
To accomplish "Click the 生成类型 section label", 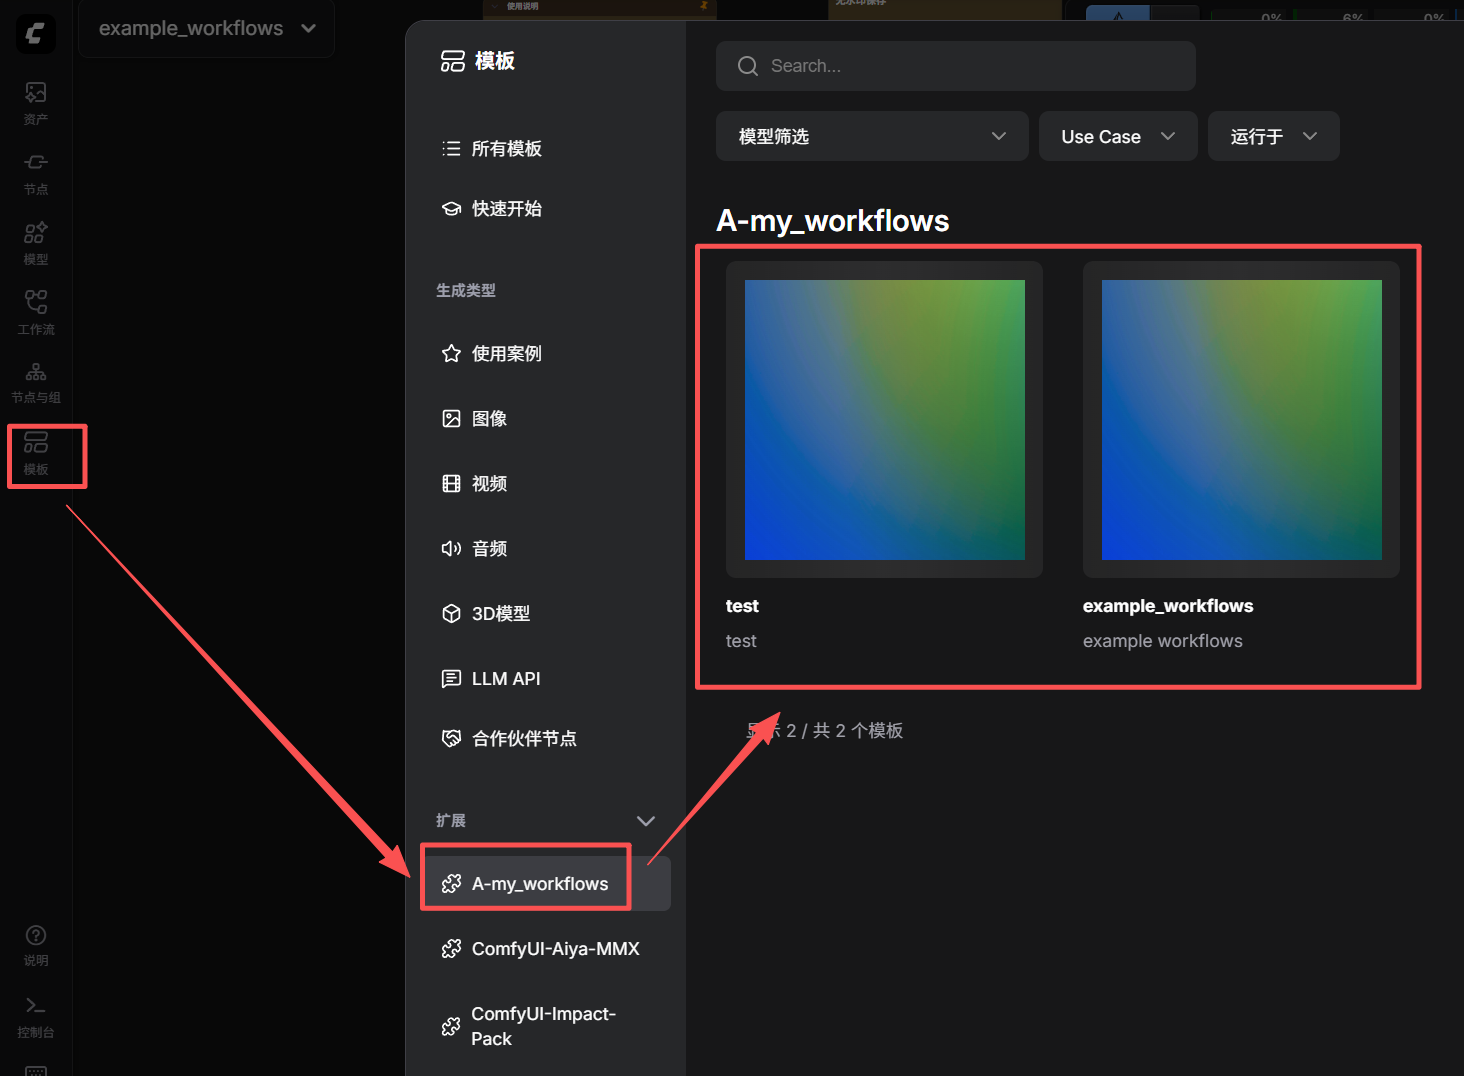I will pos(466,291).
